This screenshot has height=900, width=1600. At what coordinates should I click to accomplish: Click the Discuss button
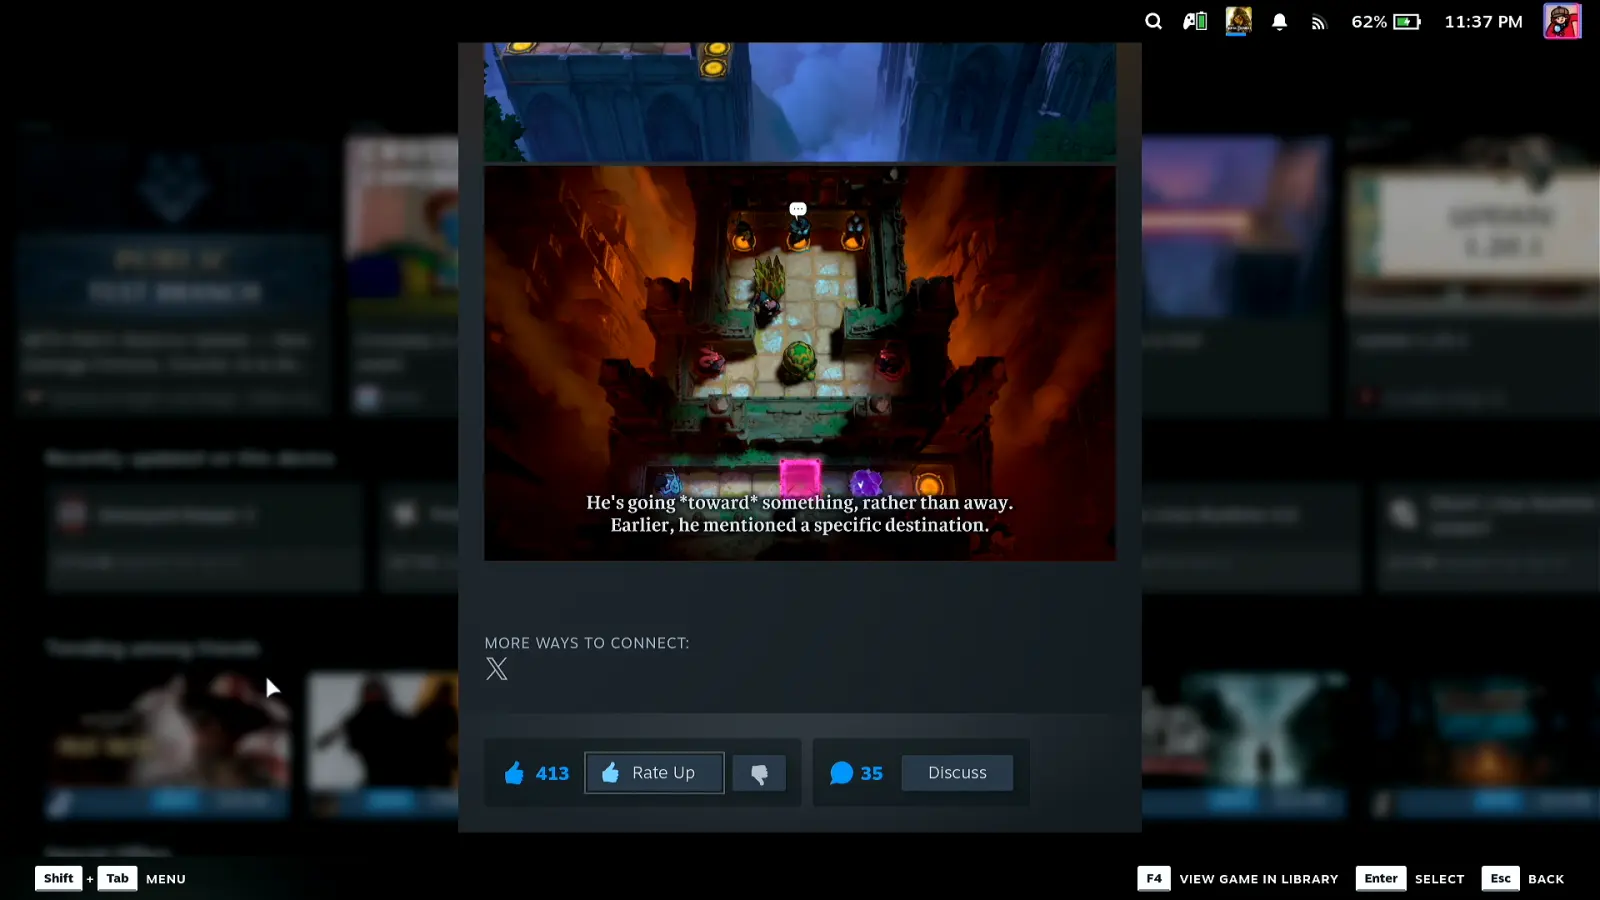(957, 773)
